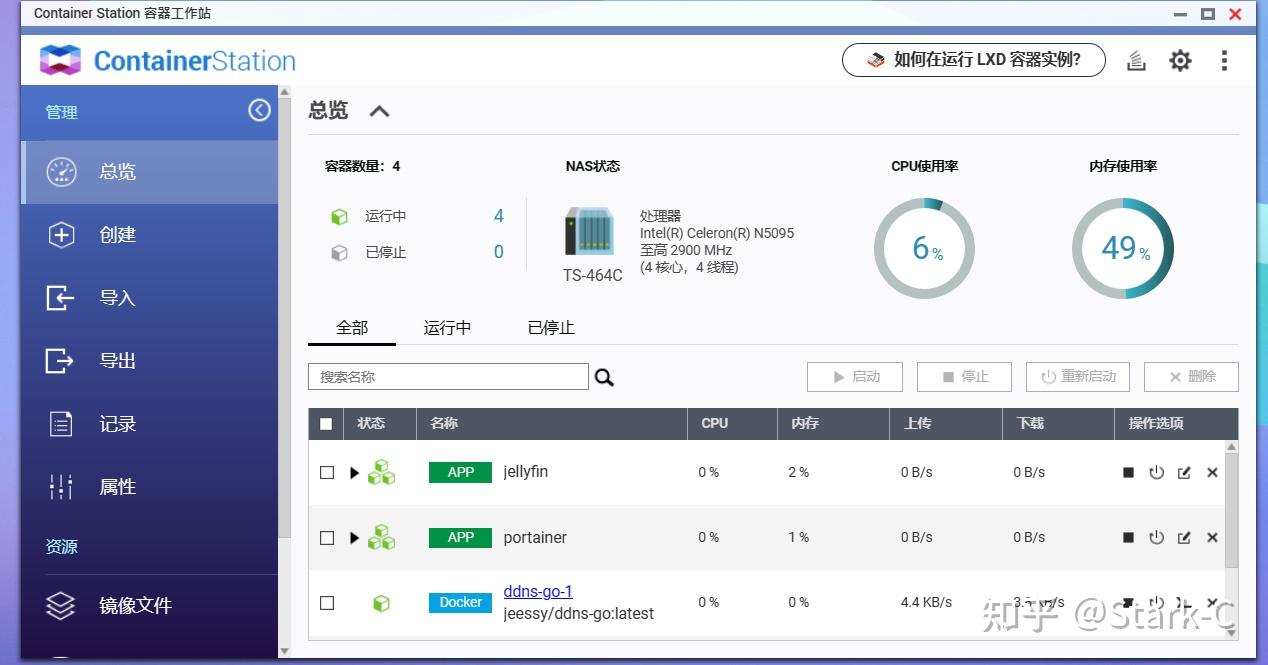
Task: Edit the portainer container settings
Action: coord(1184,537)
